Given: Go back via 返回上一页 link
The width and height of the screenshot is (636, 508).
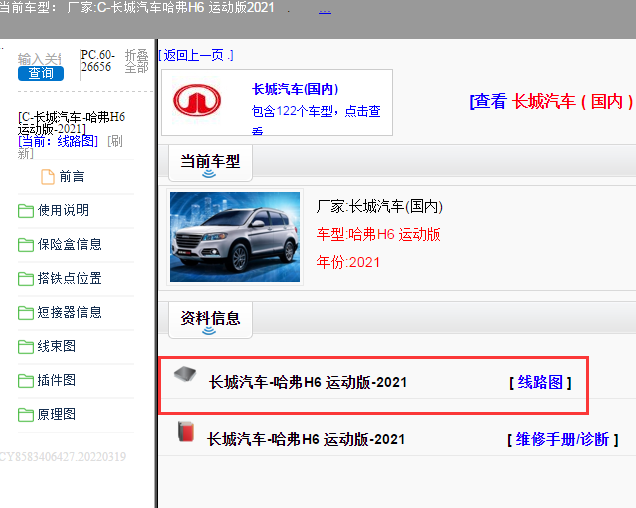Looking at the screenshot, I should point(196,55).
